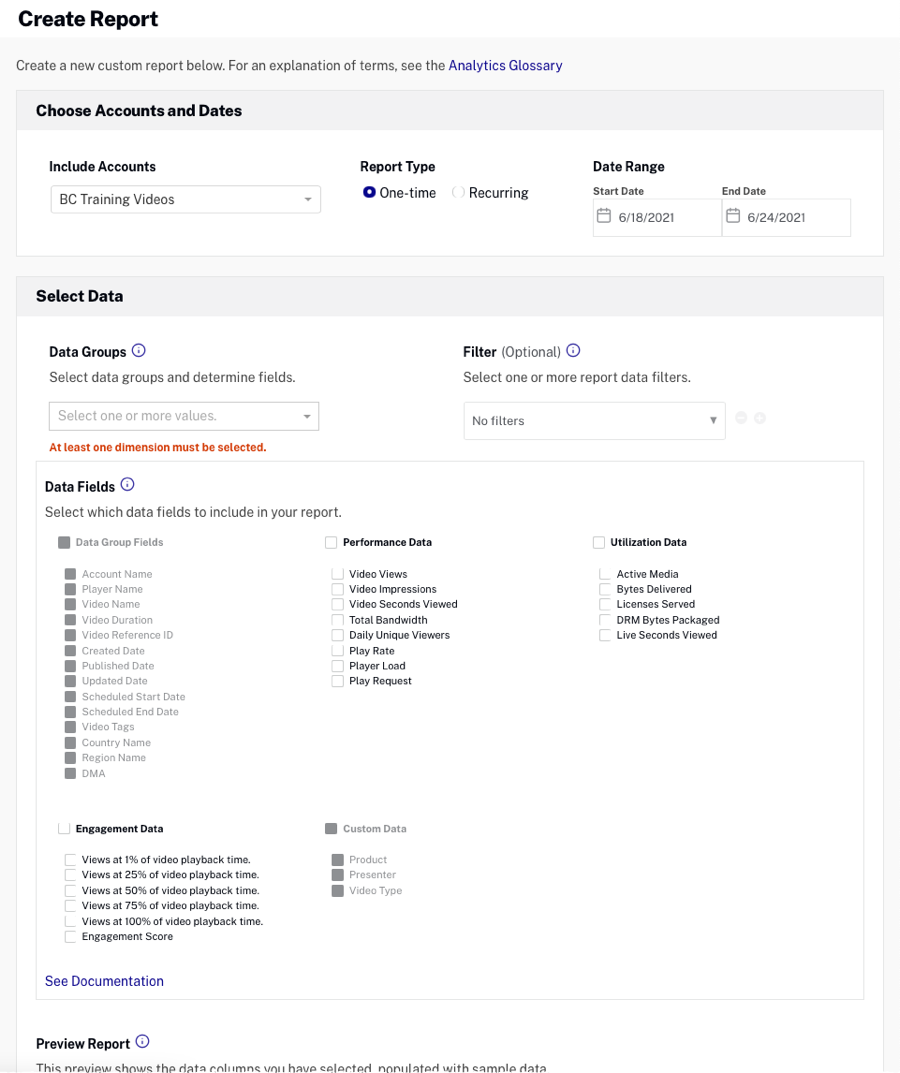Click the remove filter minus icon
The width and height of the screenshot is (900, 1073).
(740, 420)
